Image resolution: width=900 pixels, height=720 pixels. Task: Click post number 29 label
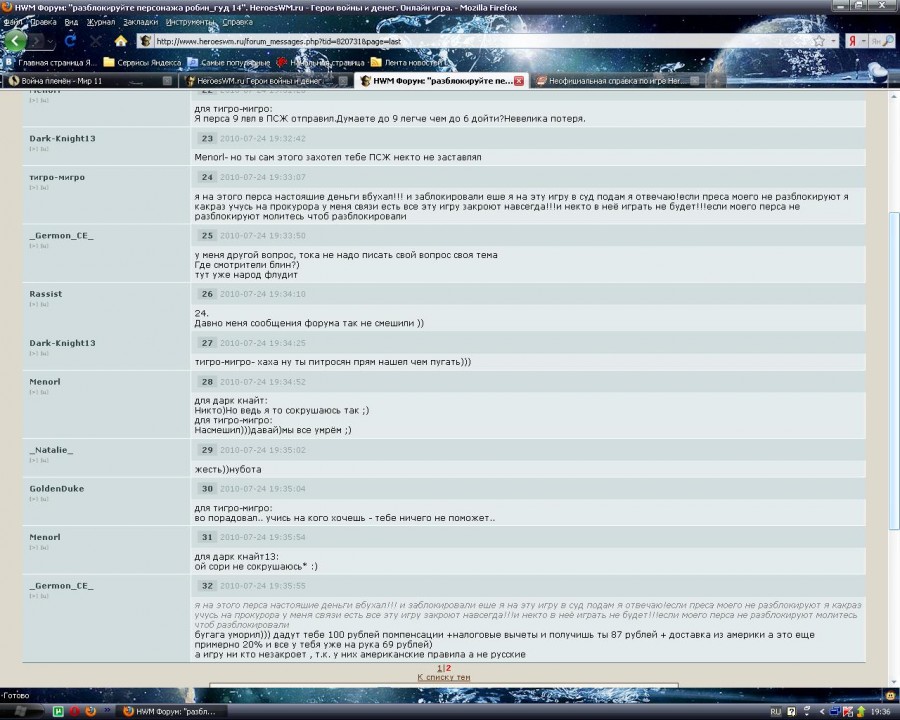tap(207, 450)
